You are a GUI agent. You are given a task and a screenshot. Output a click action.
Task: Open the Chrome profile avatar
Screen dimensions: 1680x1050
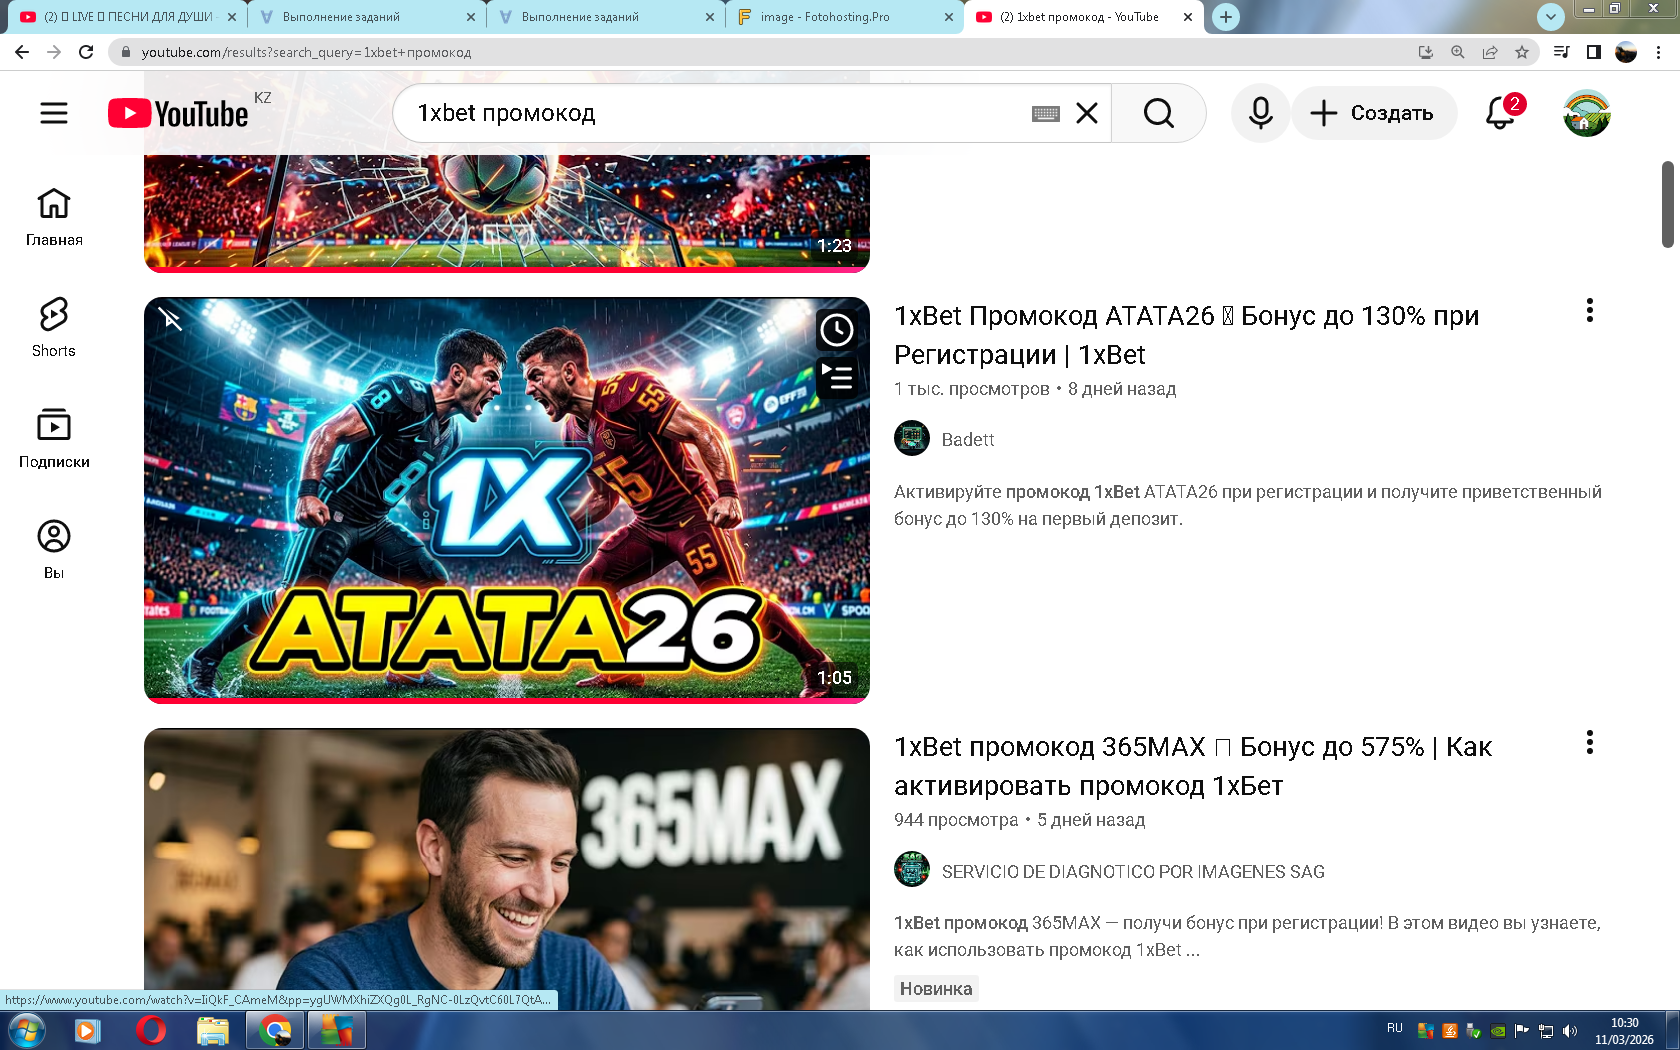coord(1626,52)
